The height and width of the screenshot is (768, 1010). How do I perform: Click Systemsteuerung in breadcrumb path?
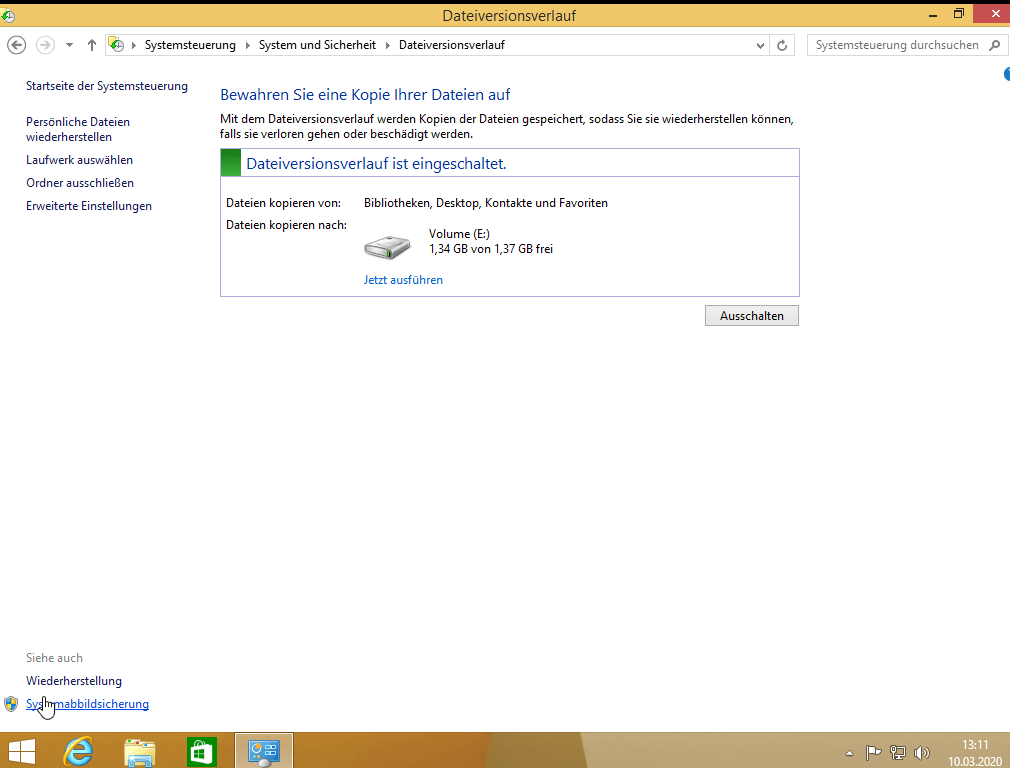pyautogui.click(x=190, y=45)
